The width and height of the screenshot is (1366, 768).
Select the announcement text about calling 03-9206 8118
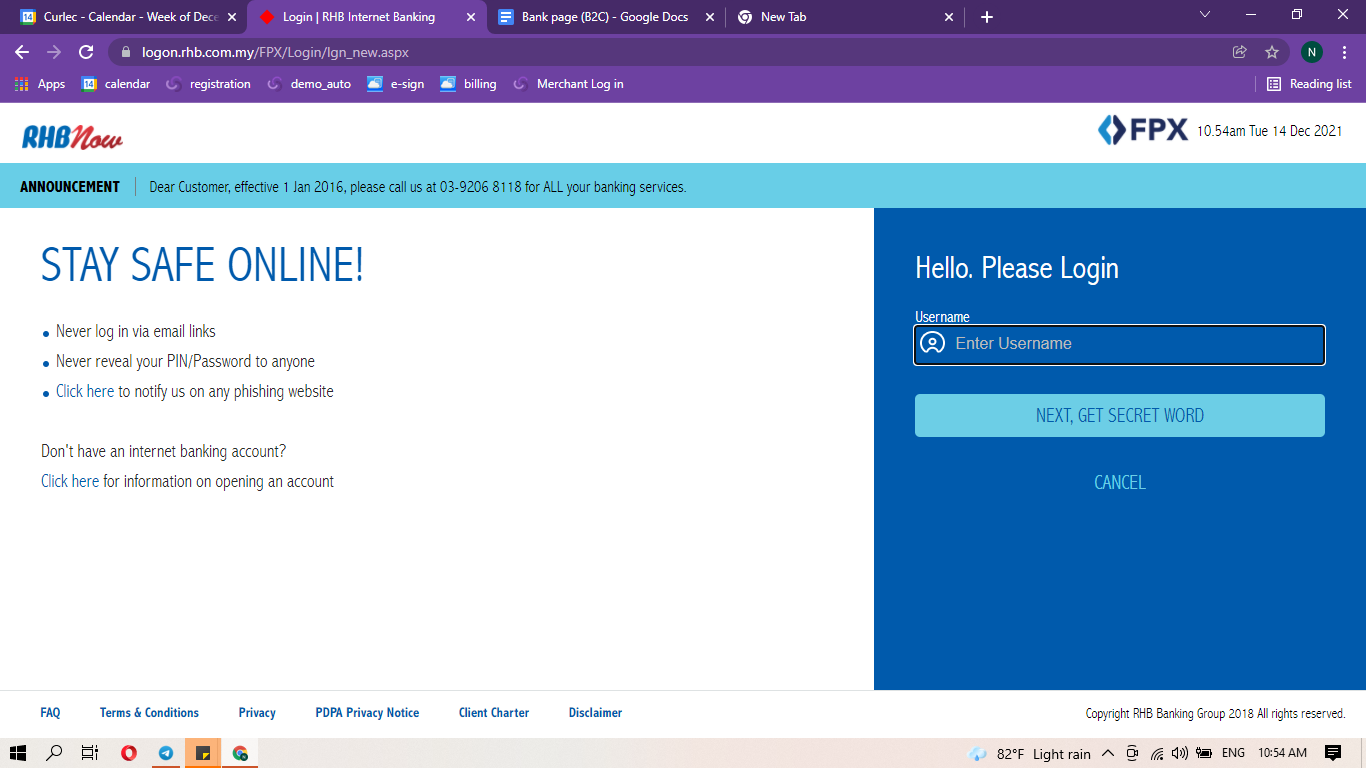click(x=417, y=187)
